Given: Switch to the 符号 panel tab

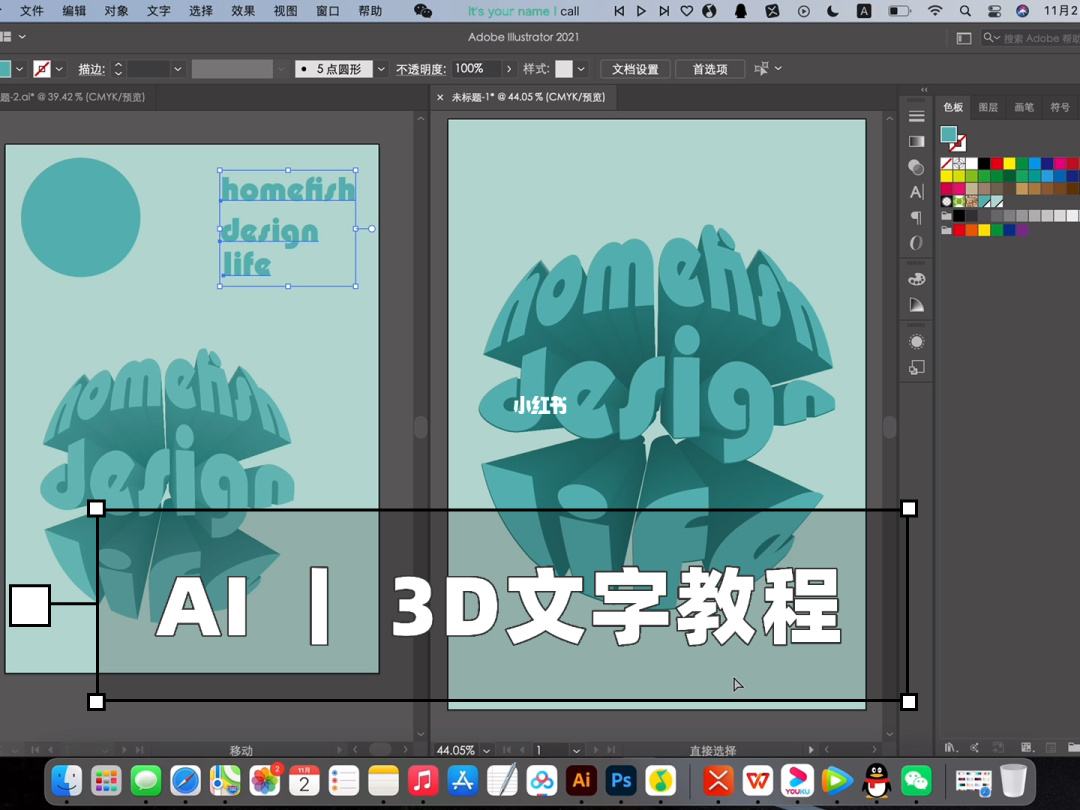Looking at the screenshot, I should coord(1060,107).
